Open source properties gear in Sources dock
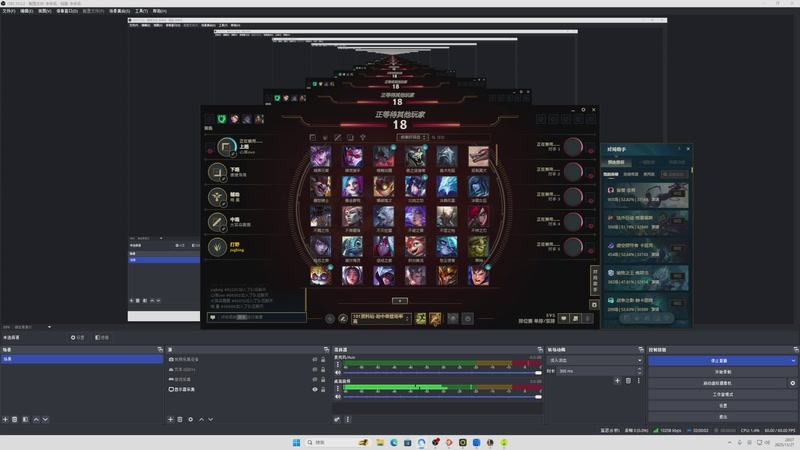 tap(190, 419)
